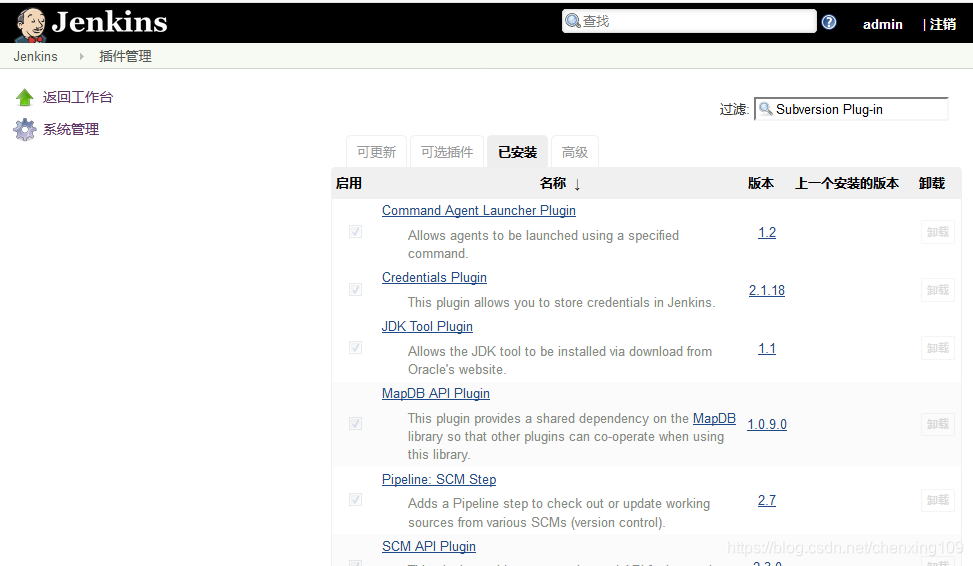
Task: Click version 1.2 link
Action: coord(767,233)
